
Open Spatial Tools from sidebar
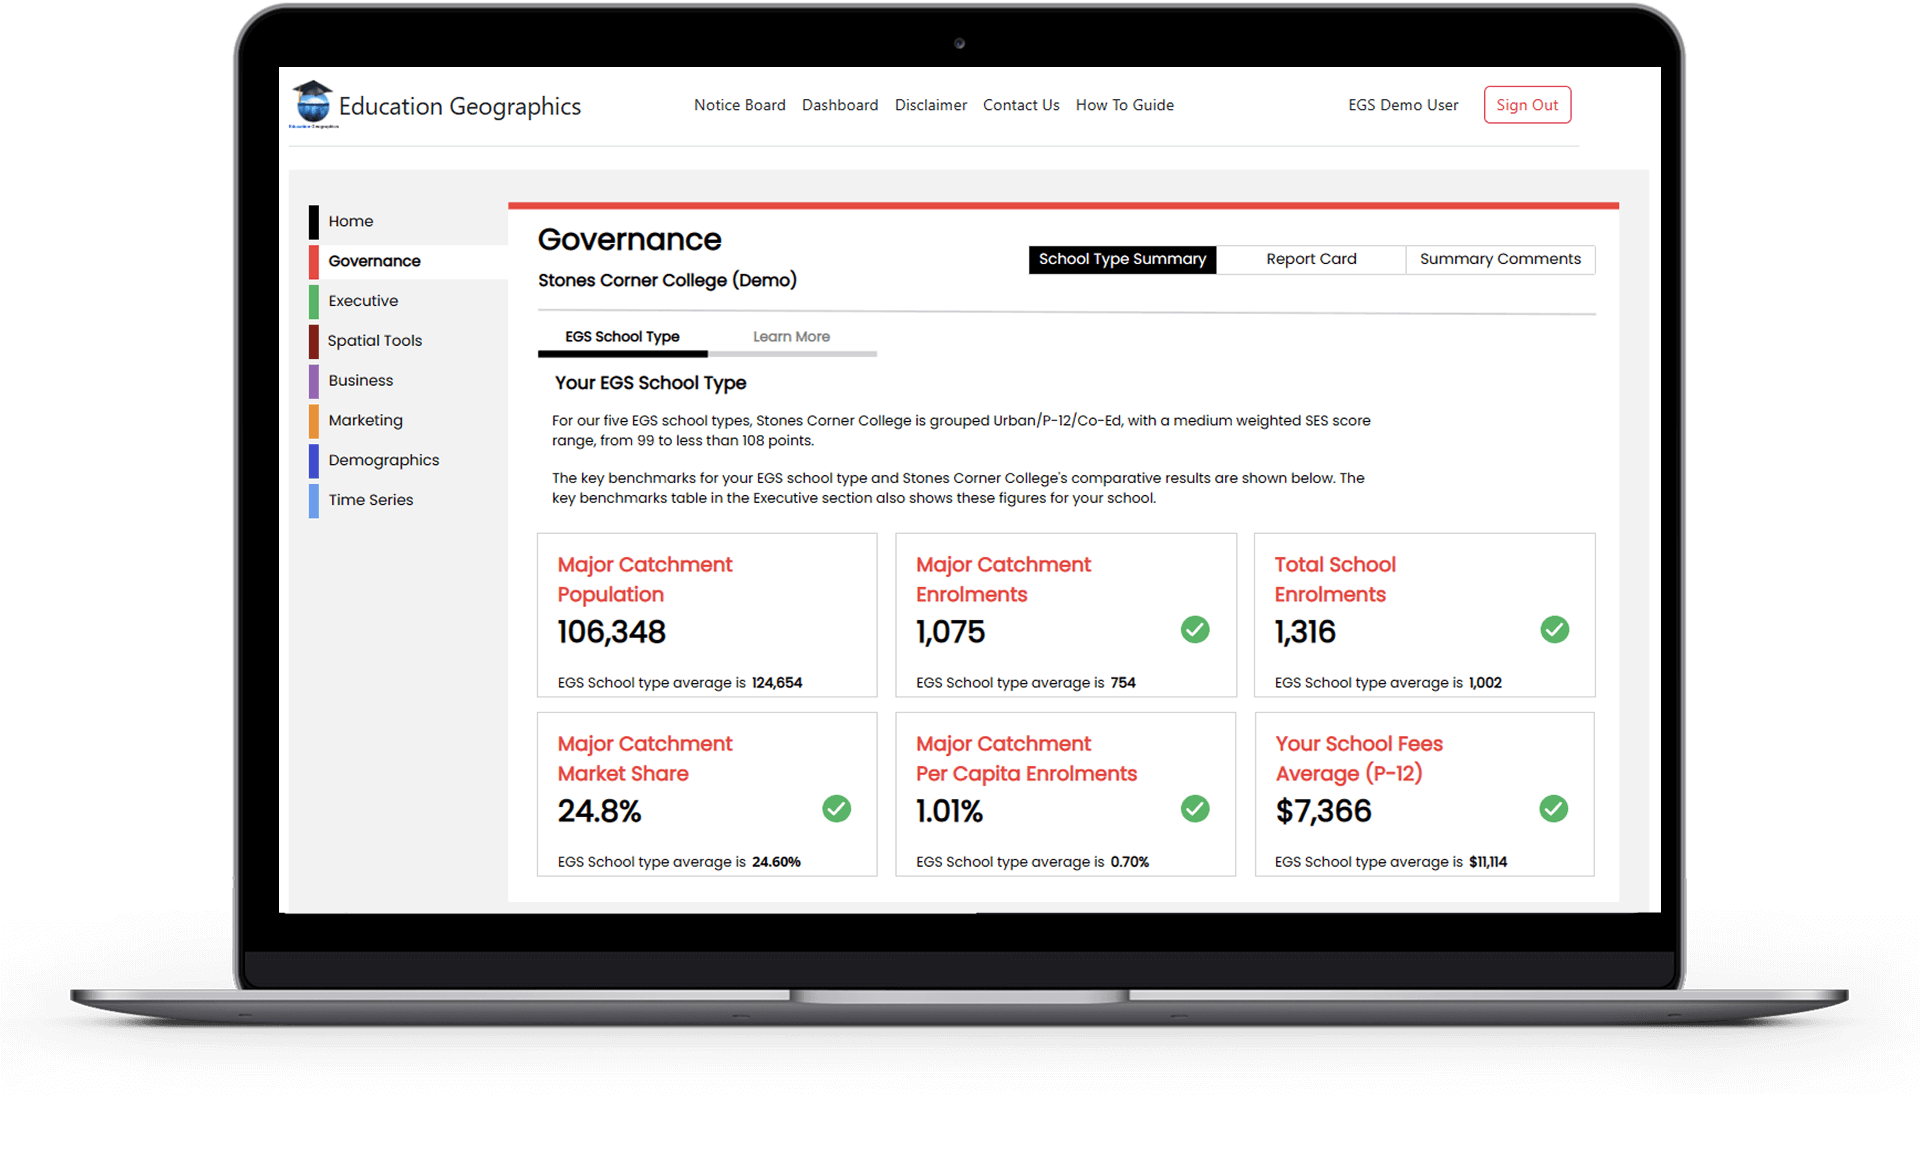[x=374, y=341]
